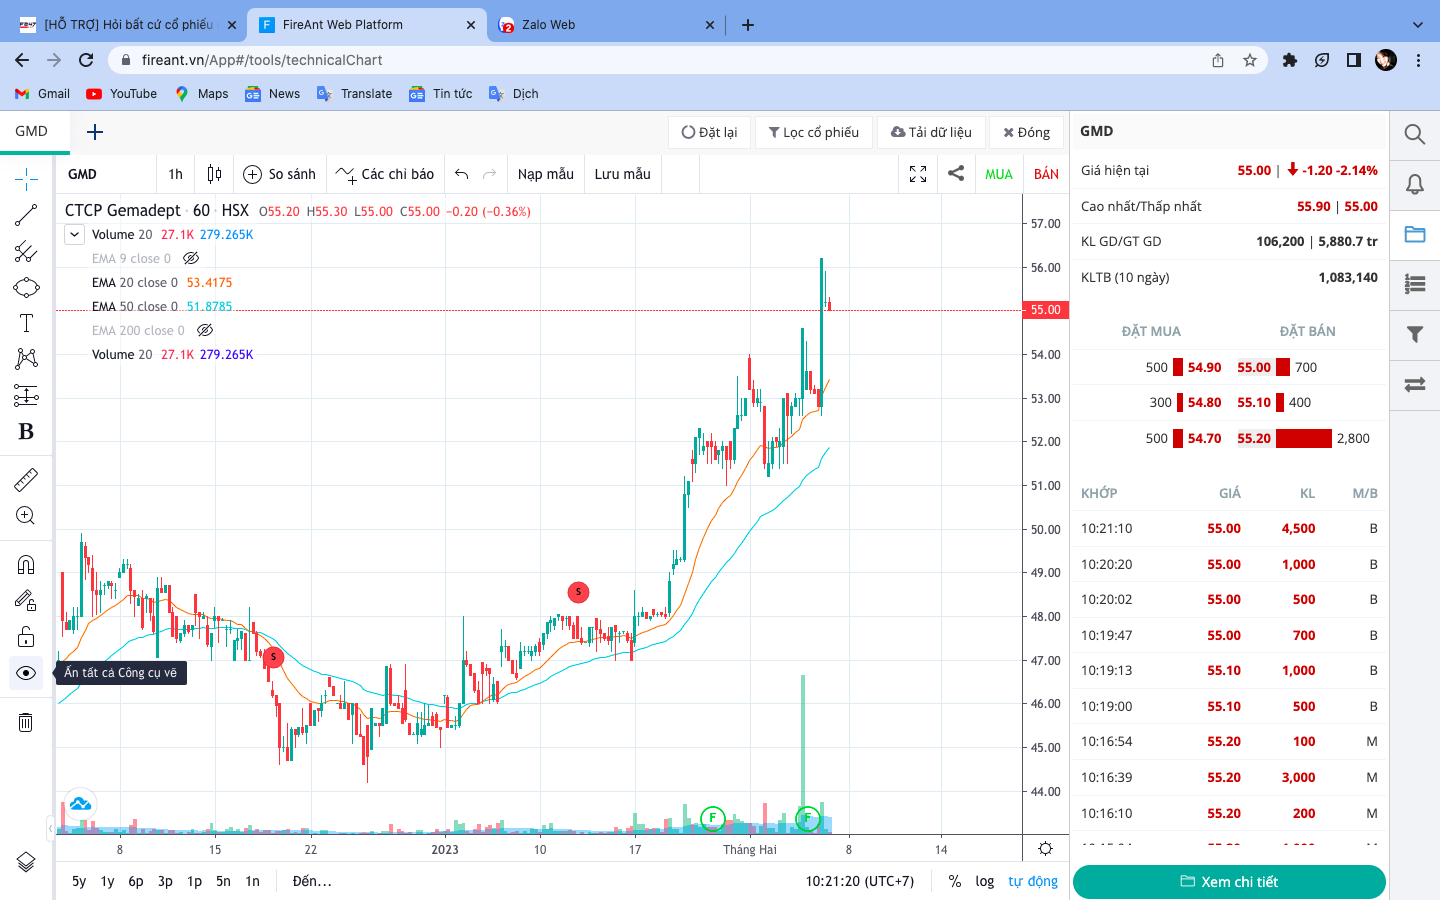Open the Nạp mẫu template menu
Viewport: 1440px width, 900px height.
546,174
